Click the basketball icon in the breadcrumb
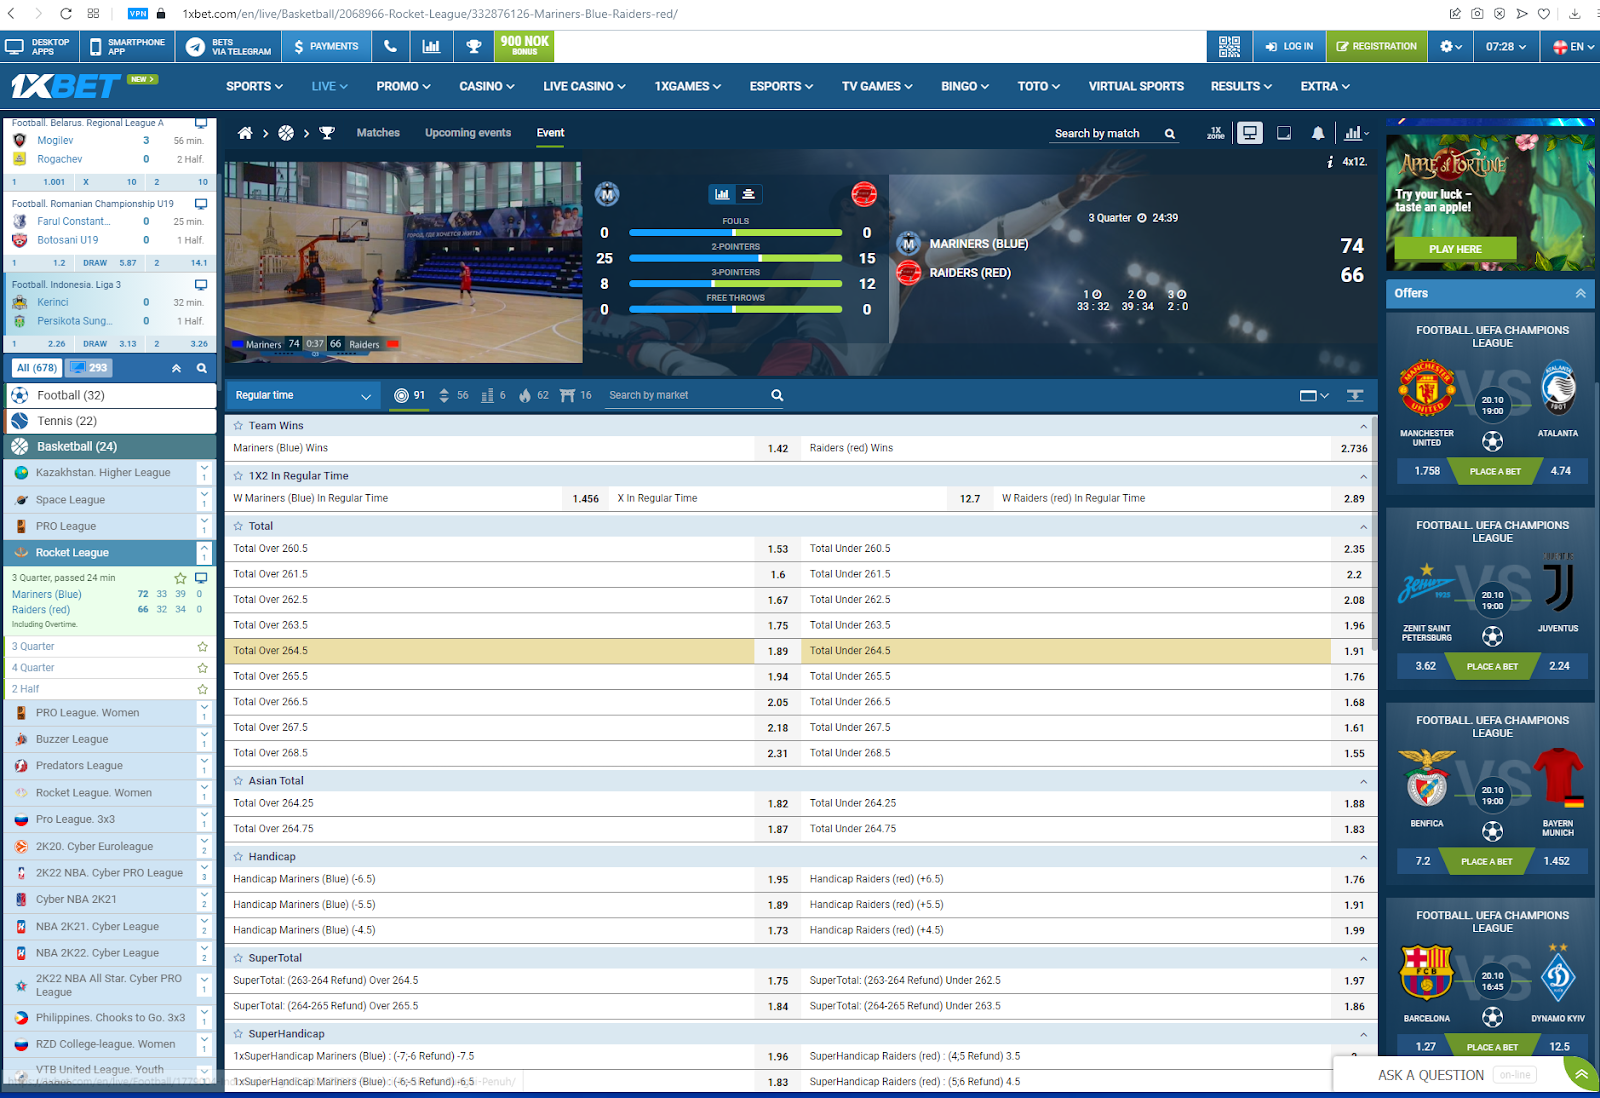This screenshot has width=1600, height=1098. pos(286,133)
